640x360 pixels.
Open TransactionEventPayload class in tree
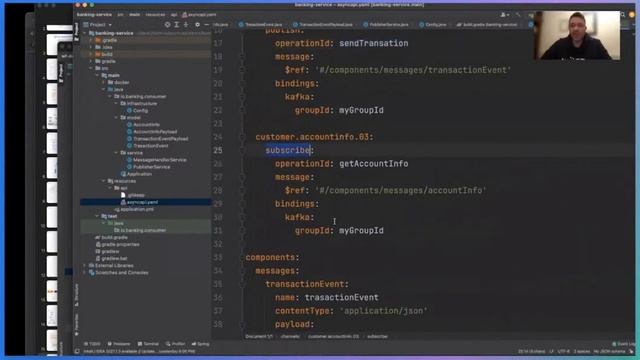[x=158, y=139]
